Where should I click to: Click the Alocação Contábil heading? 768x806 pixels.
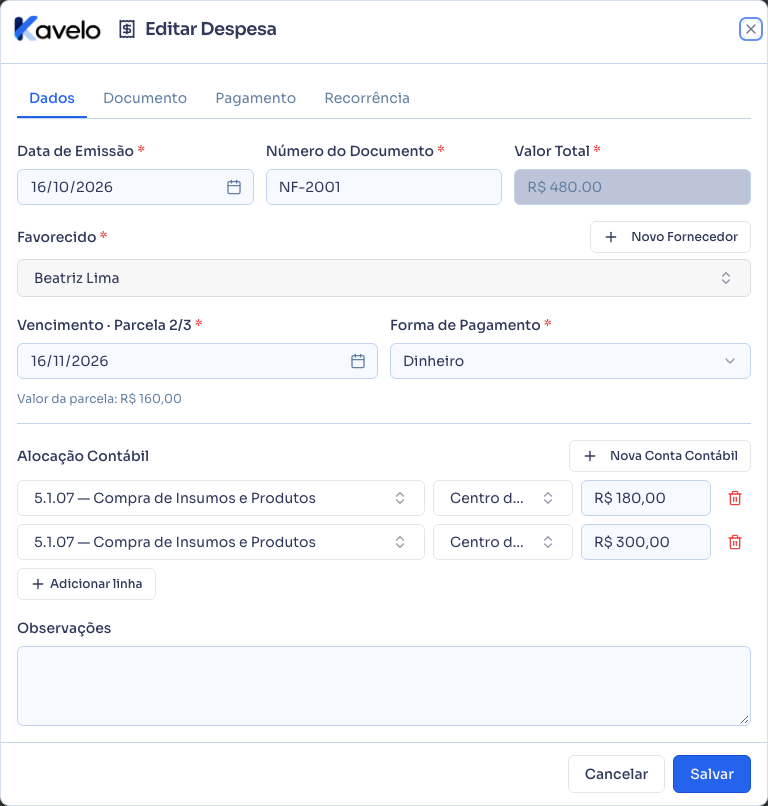click(83, 456)
